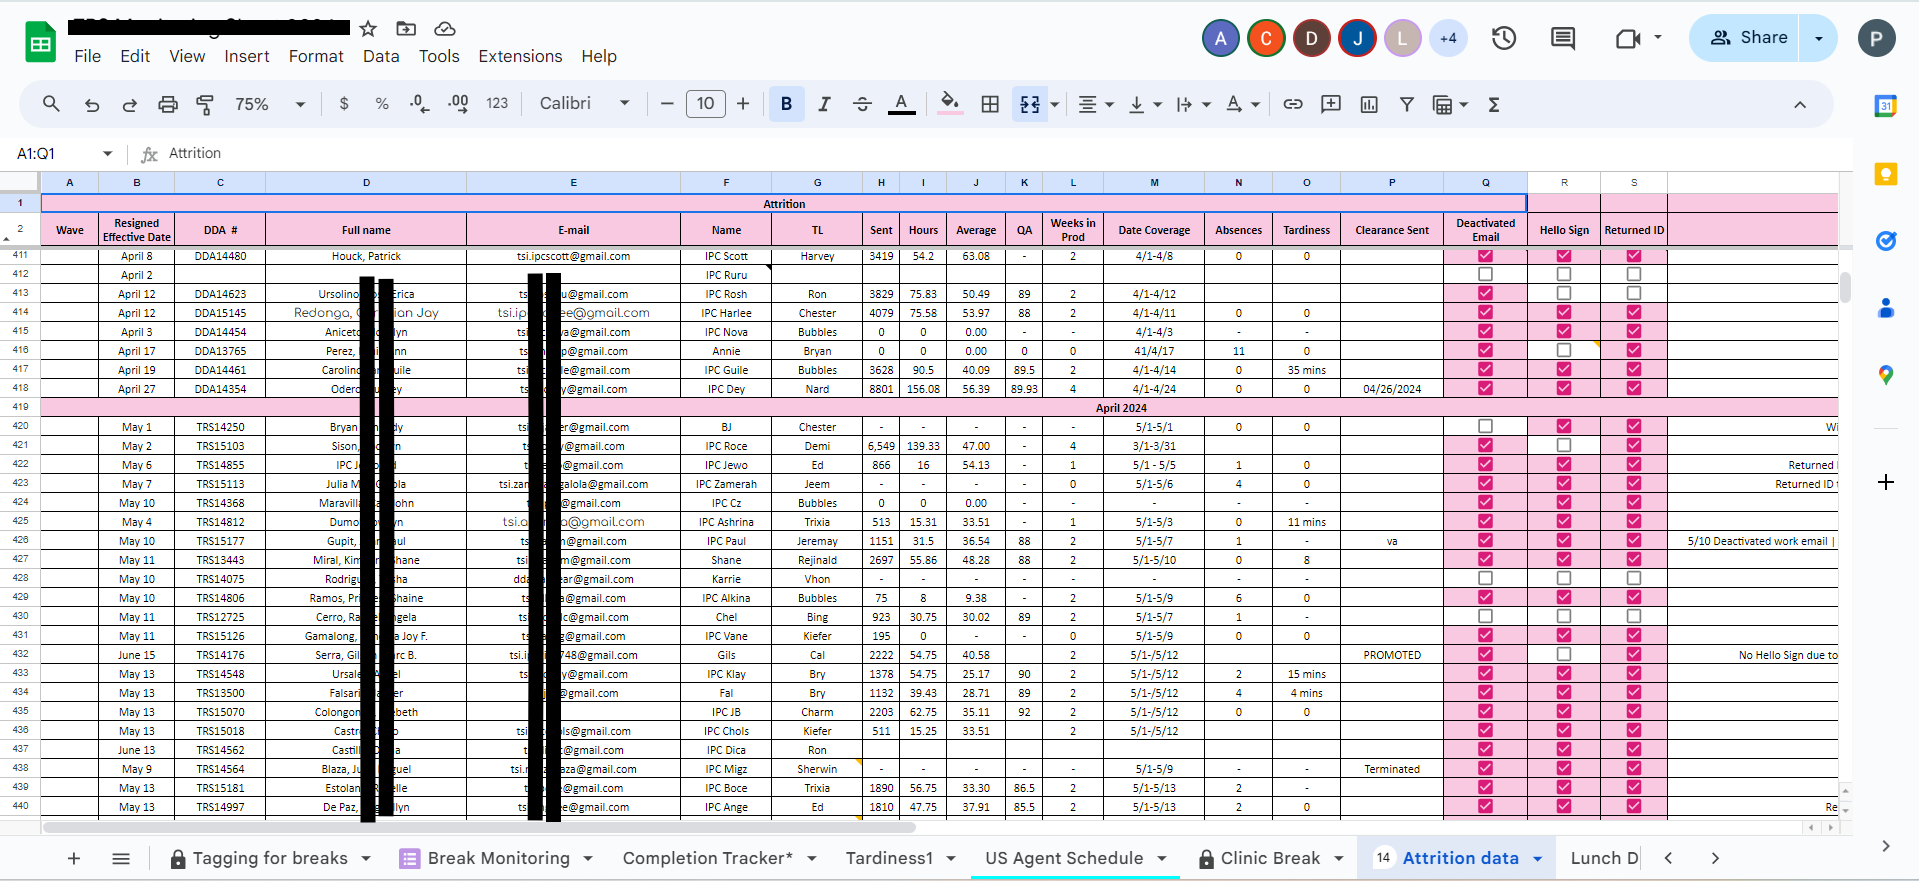Open Google Keep in side panel
The image size is (1919, 881).
1885,174
